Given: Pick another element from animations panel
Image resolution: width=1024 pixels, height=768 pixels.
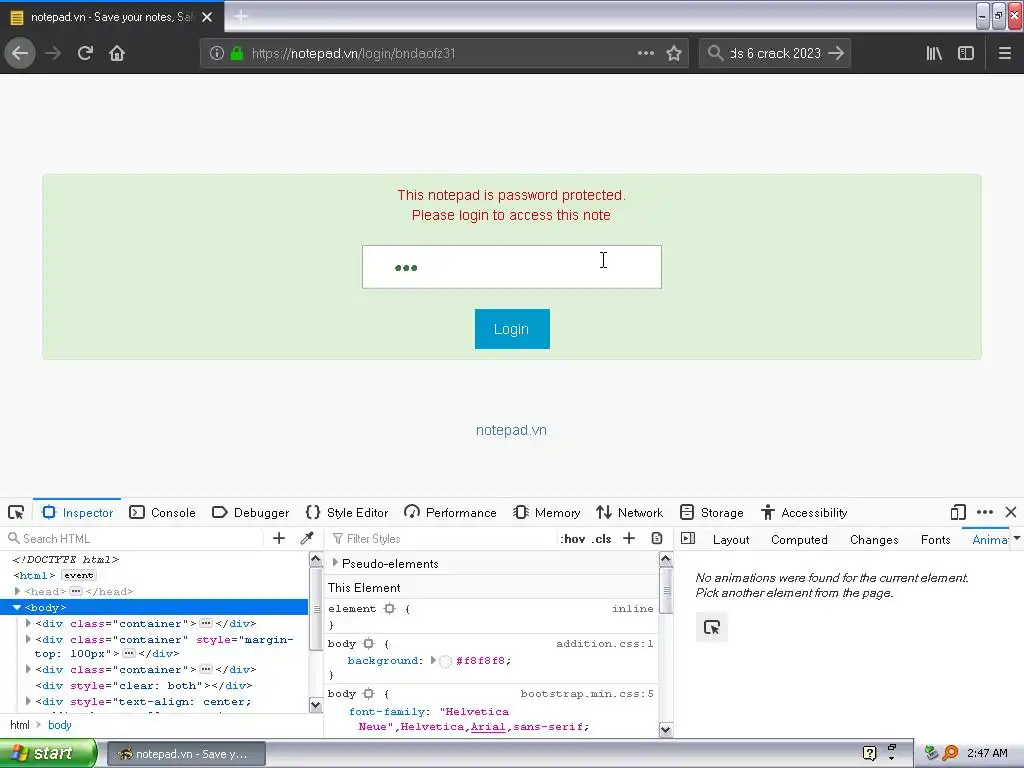Looking at the screenshot, I should click(x=712, y=628).
